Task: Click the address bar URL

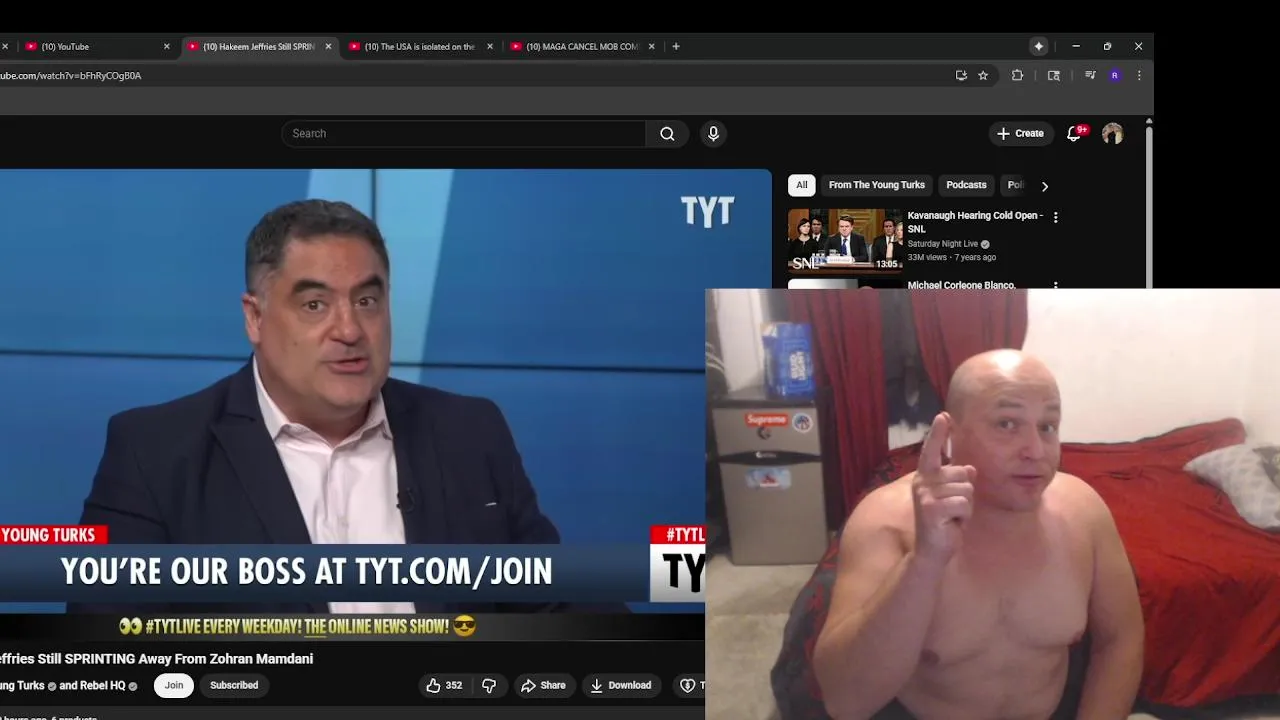Action: [70, 76]
